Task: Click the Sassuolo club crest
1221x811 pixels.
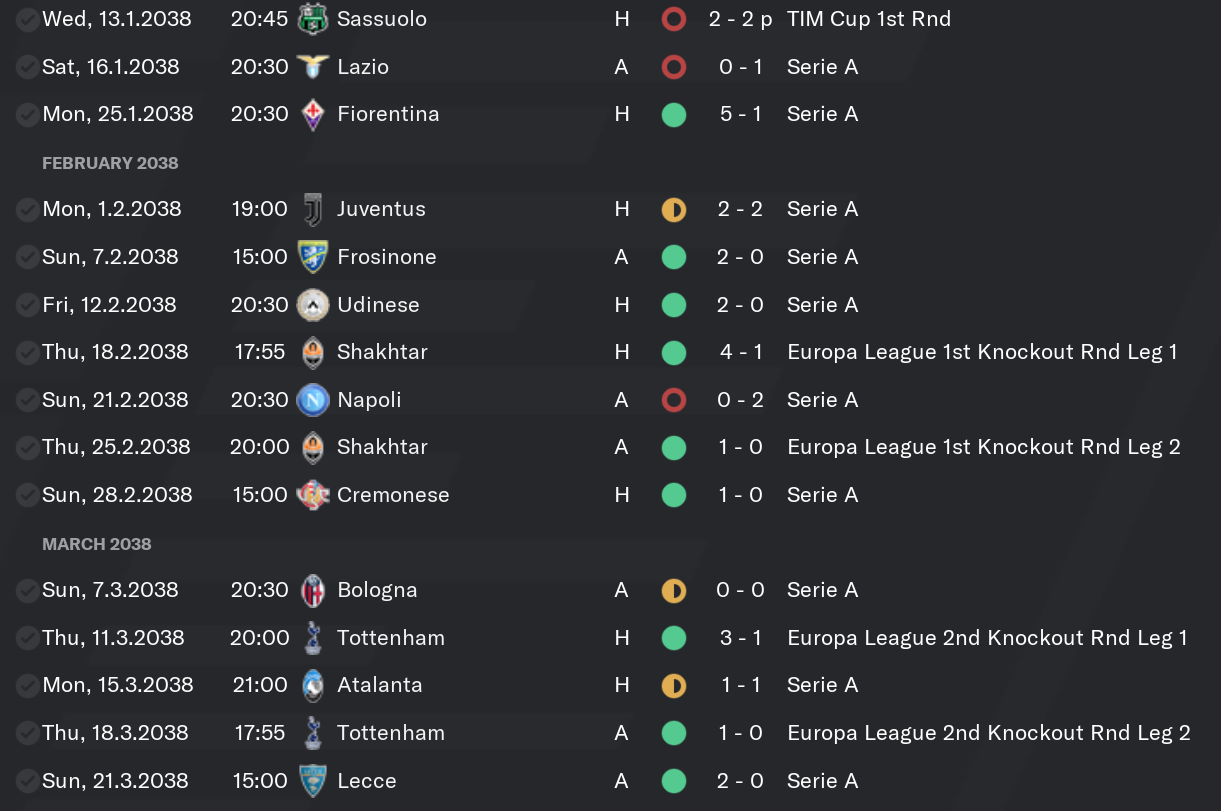Action: pyautogui.click(x=313, y=19)
